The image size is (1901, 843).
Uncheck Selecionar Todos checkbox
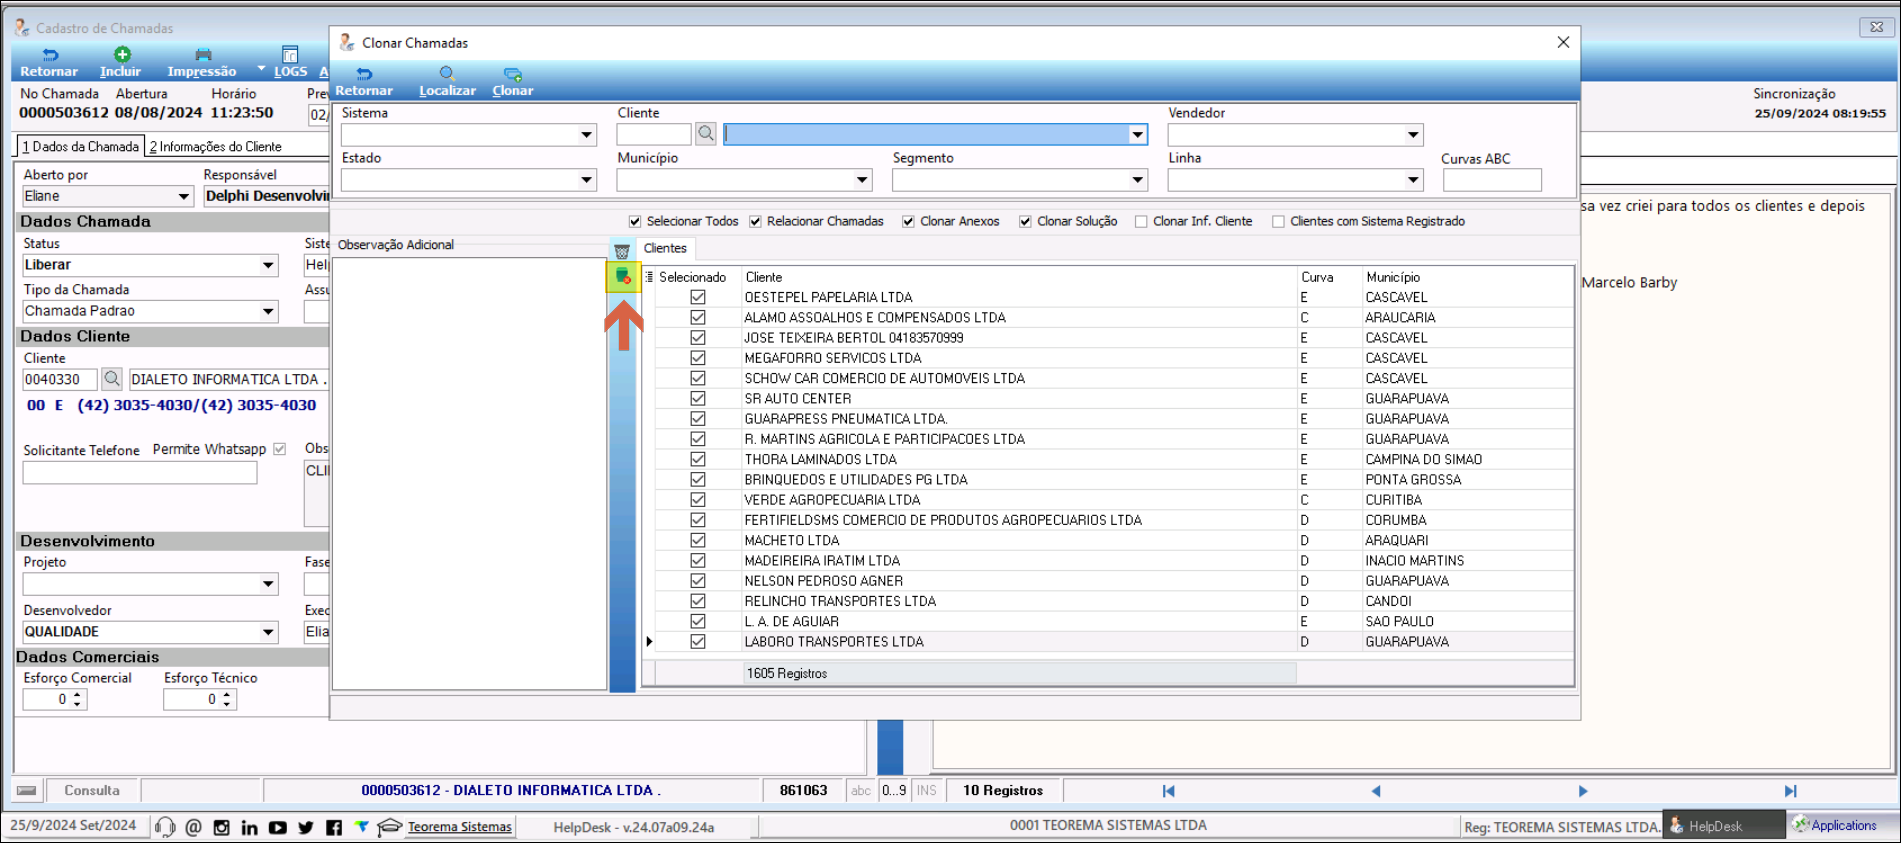tap(635, 221)
